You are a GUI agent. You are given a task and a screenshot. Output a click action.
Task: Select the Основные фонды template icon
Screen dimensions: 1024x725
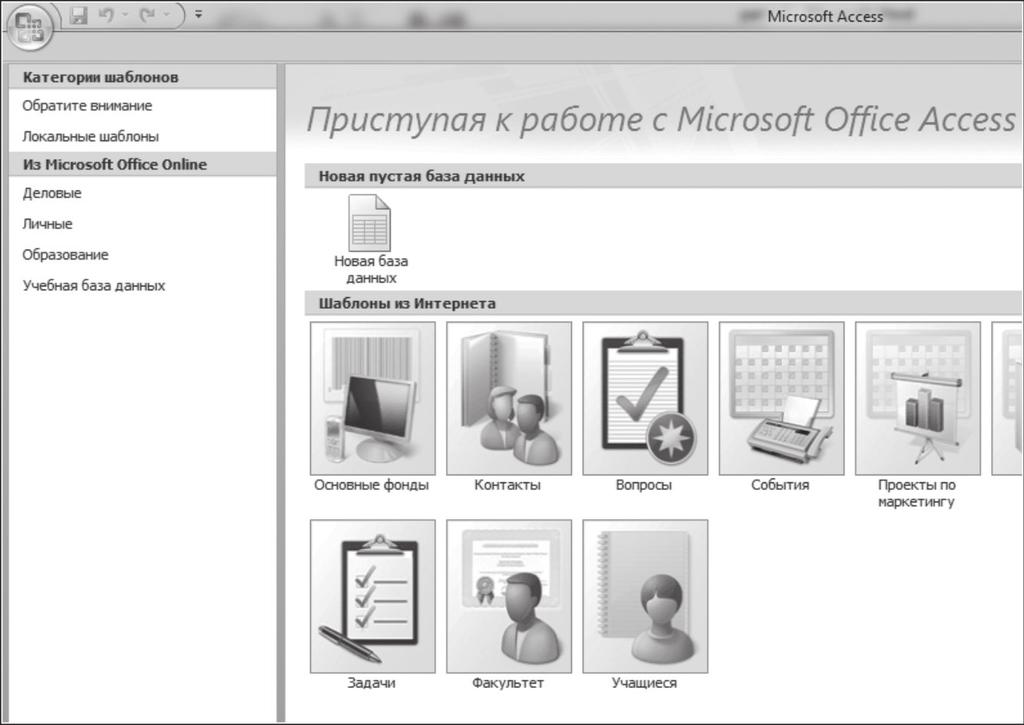[x=373, y=398]
